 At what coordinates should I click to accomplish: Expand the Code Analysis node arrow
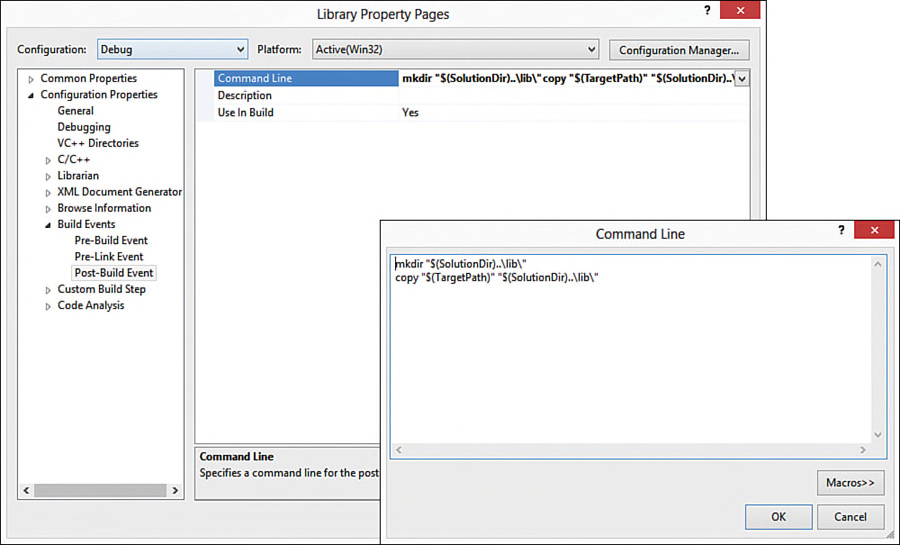pos(48,306)
